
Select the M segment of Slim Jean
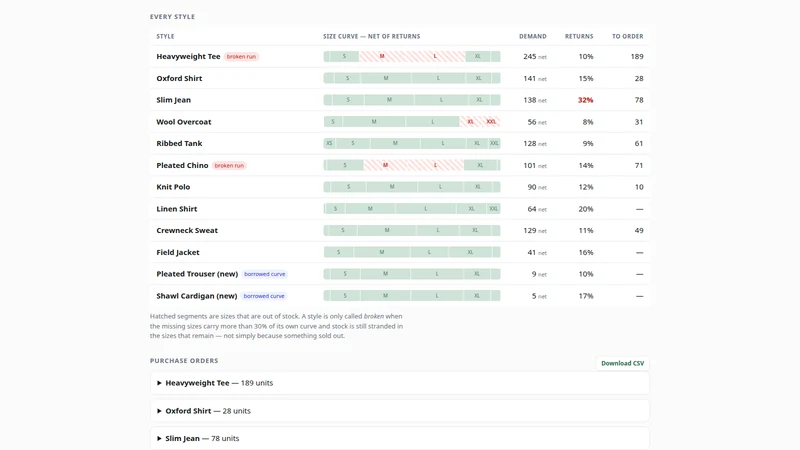(389, 100)
